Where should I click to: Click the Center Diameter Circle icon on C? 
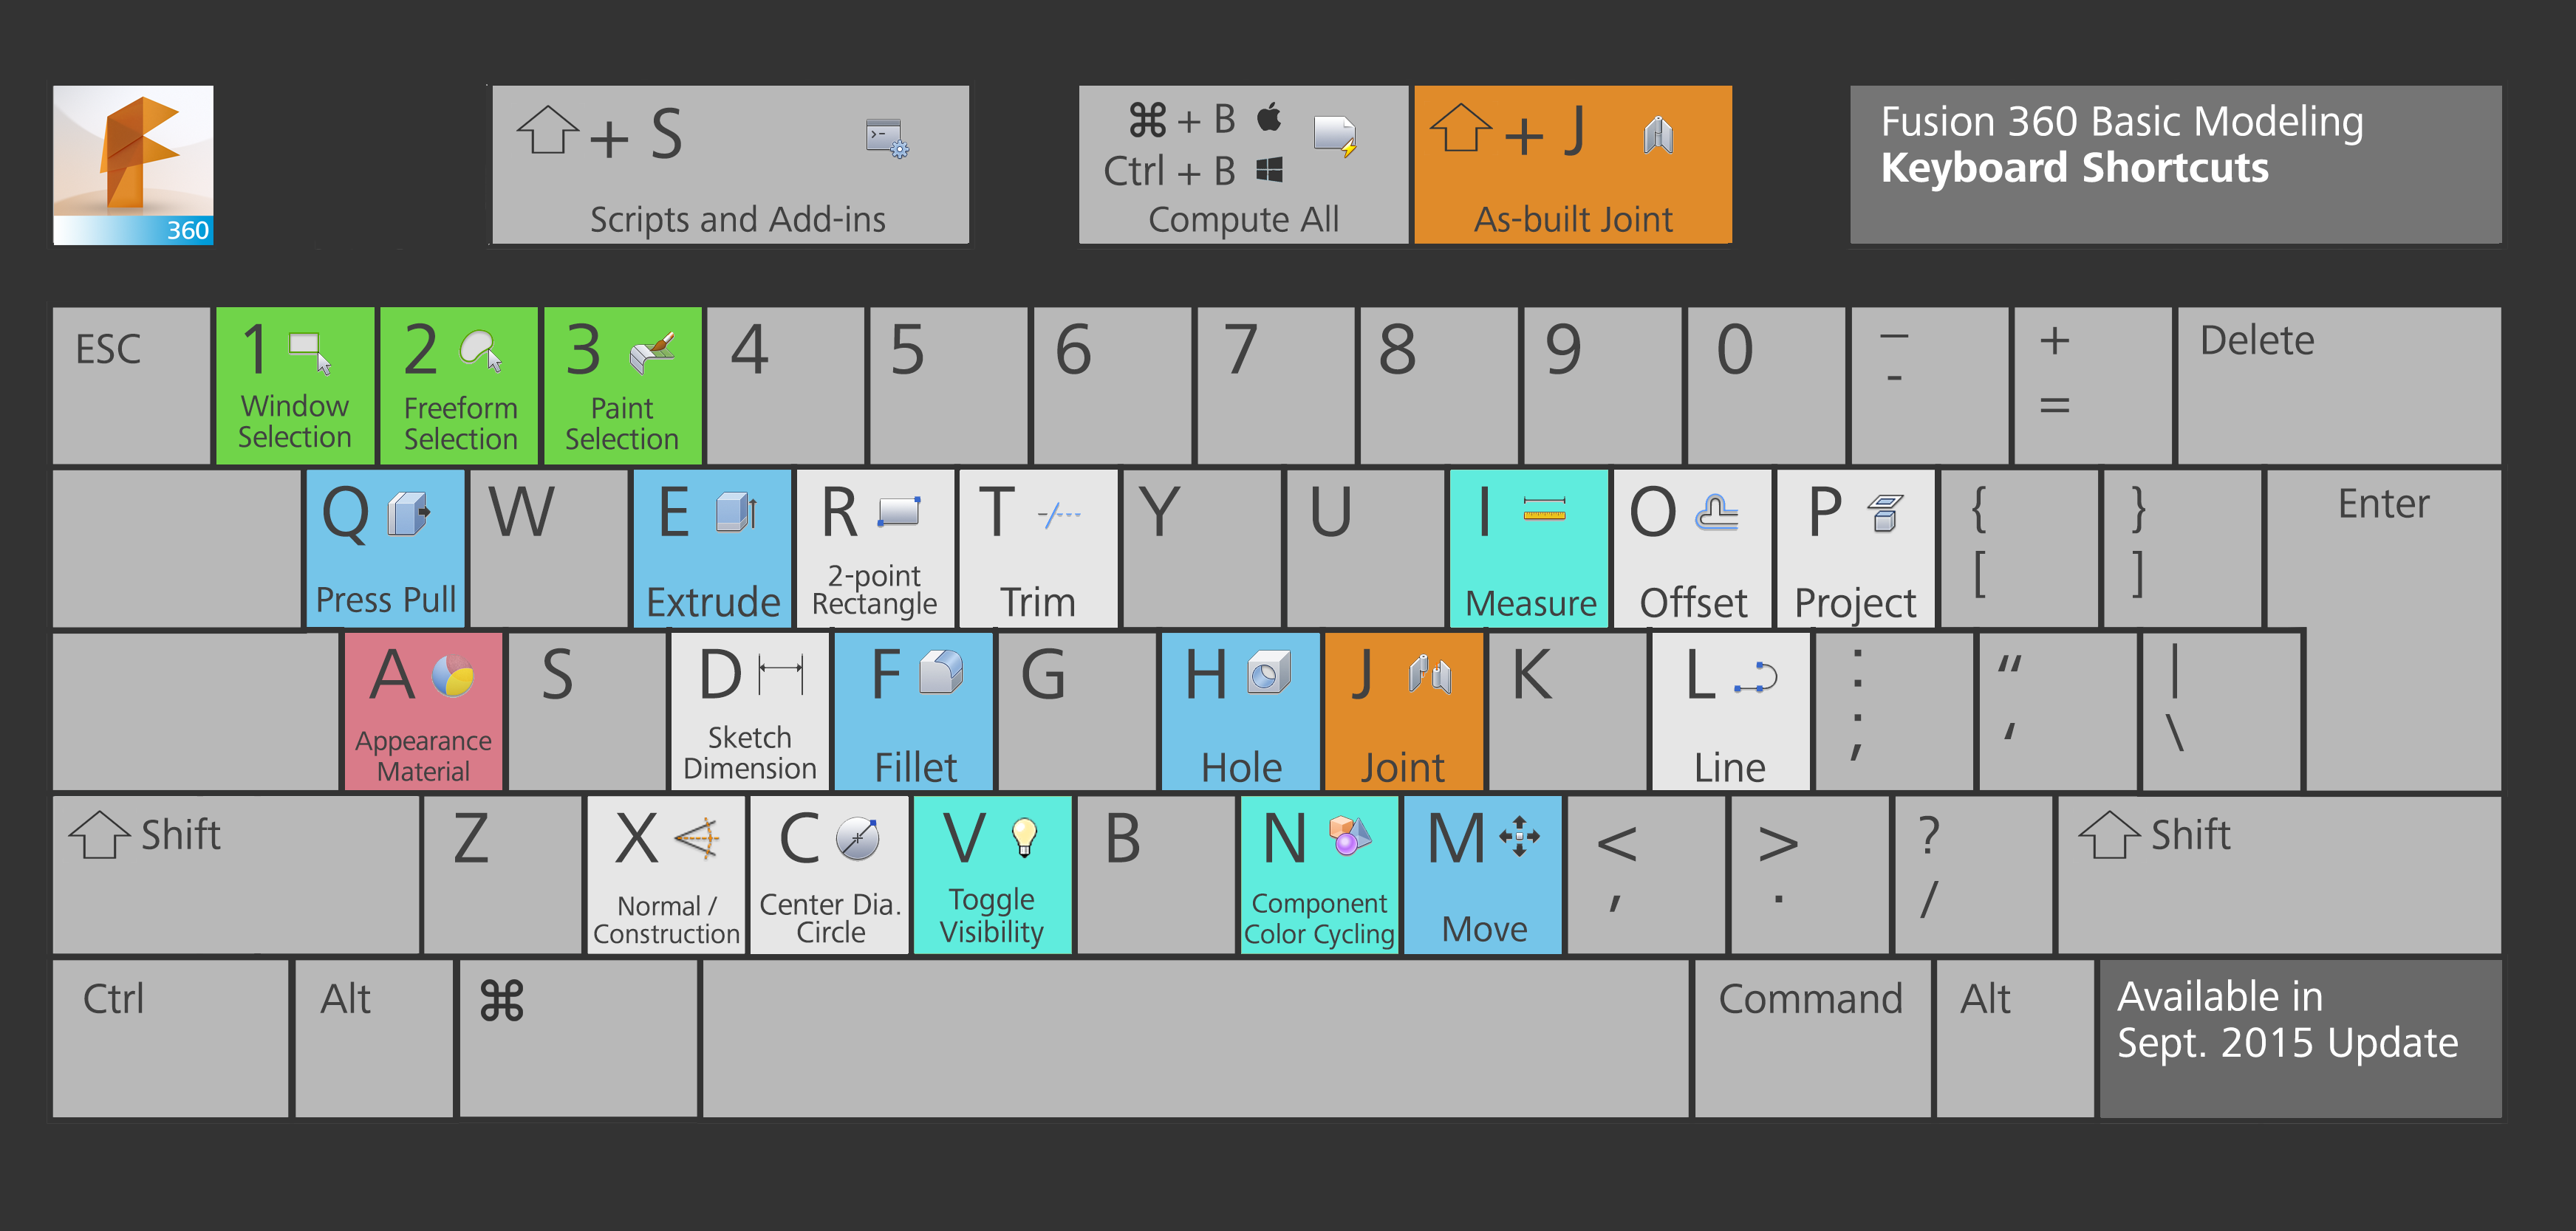[857, 838]
